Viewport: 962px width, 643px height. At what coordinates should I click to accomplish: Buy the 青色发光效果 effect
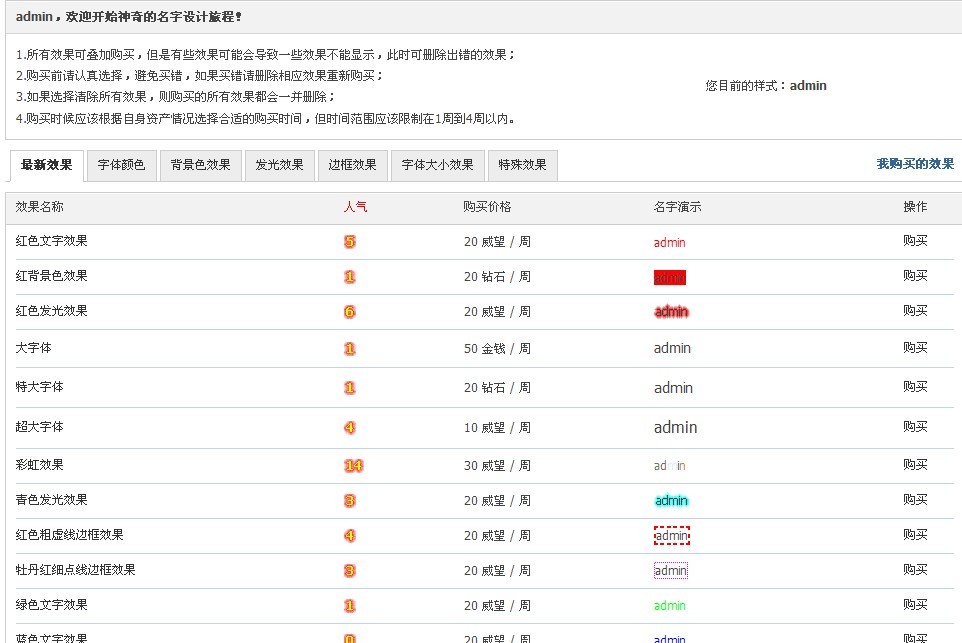(915, 500)
